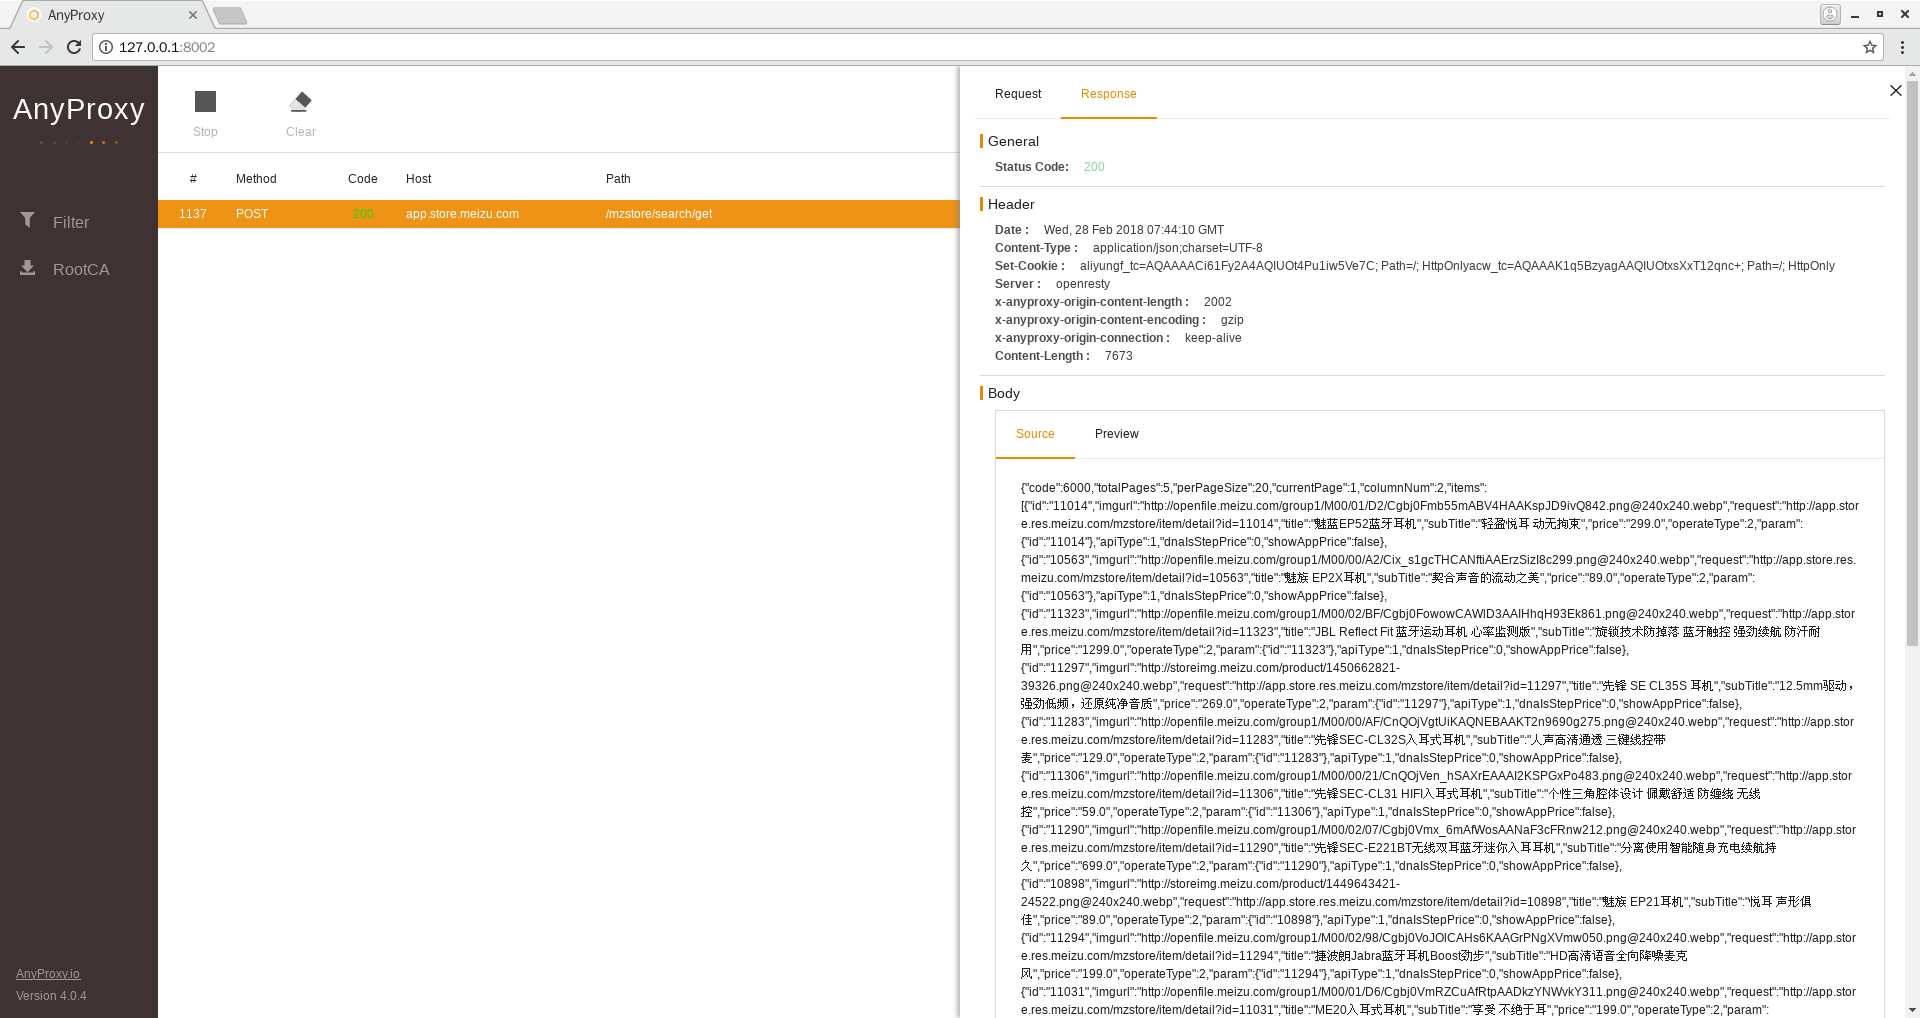Open the AnyProxy.io link
Image resolution: width=1920 pixels, height=1018 pixels.
pos(48,974)
